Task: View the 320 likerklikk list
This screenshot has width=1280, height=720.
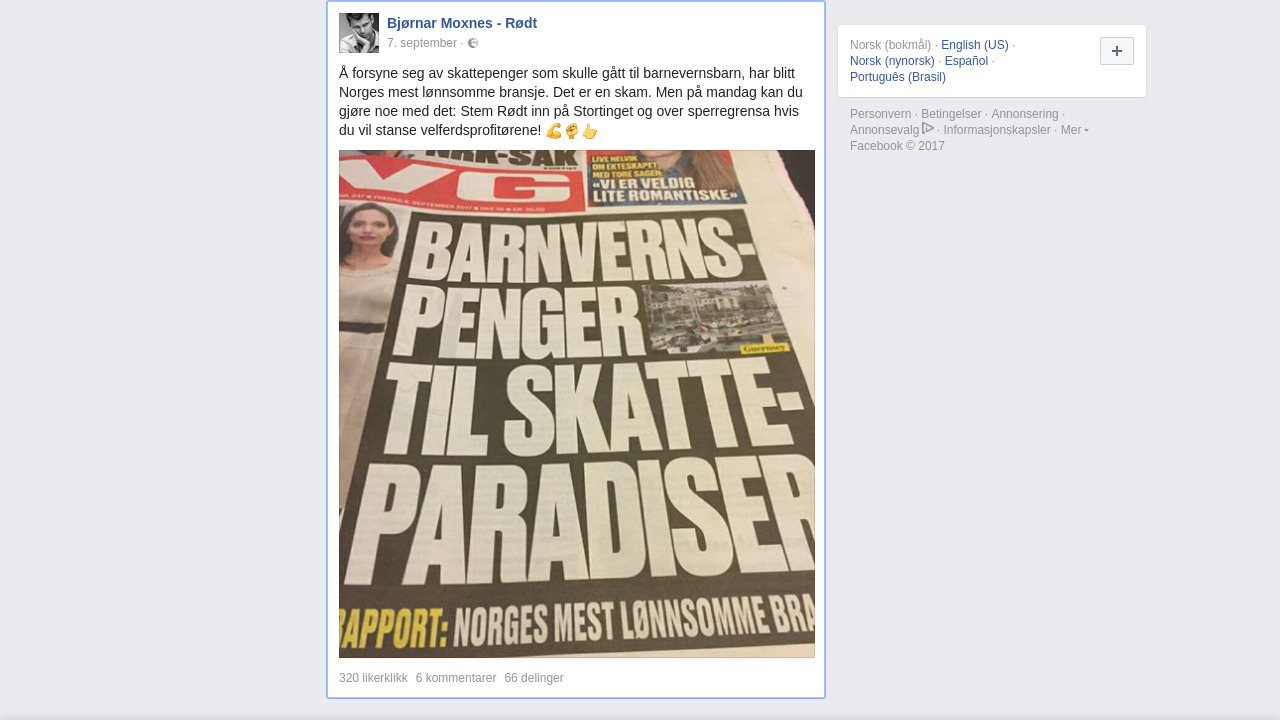Action: click(x=373, y=678)
